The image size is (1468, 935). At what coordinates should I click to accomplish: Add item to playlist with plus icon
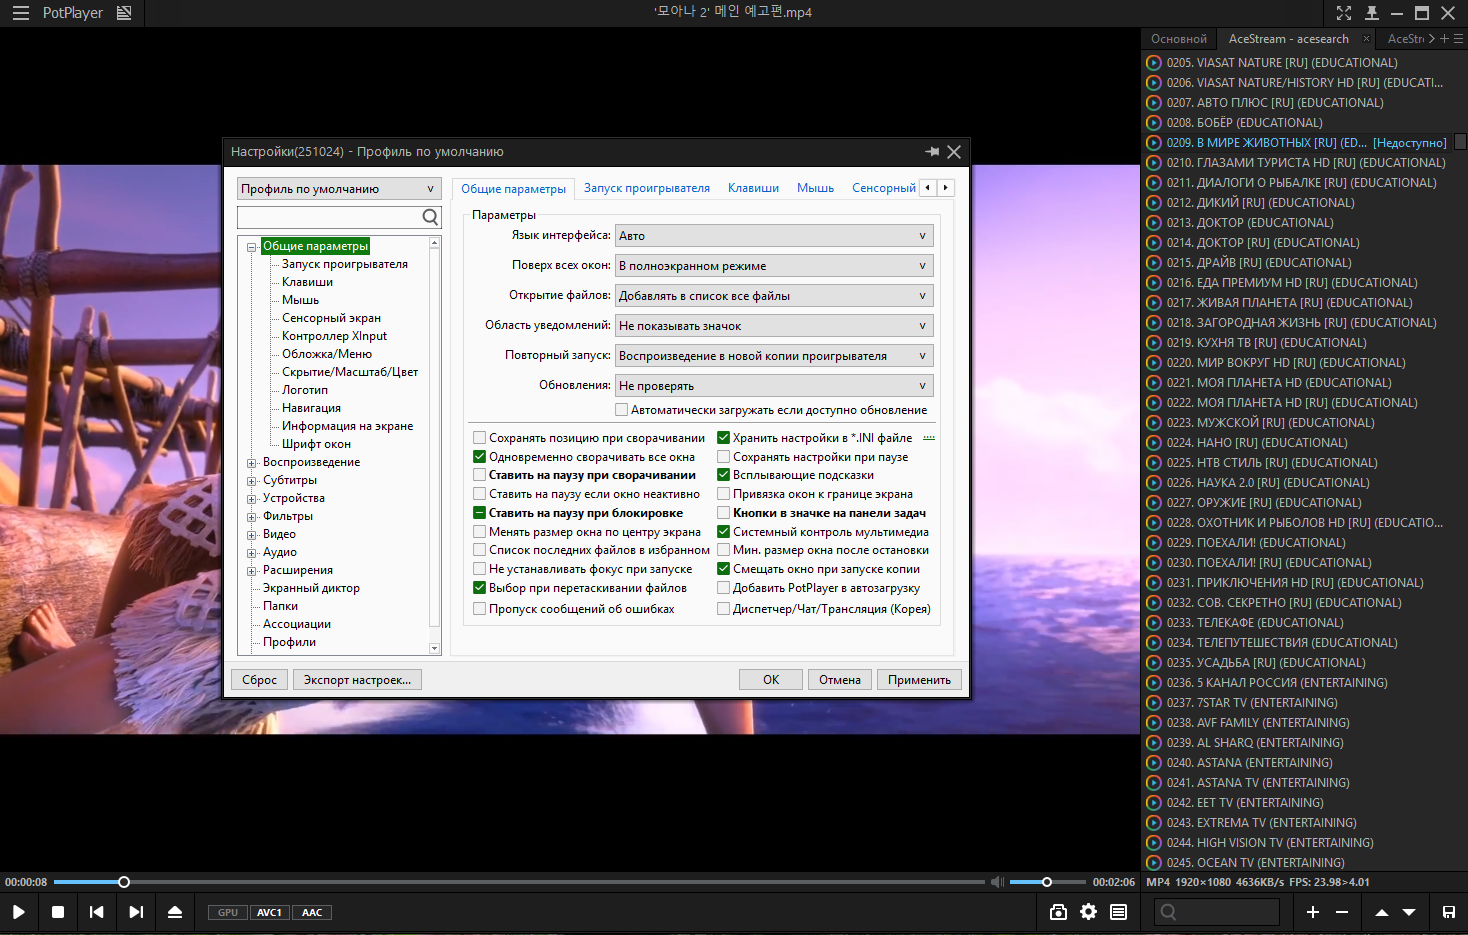pyautogui.click(x=1313, y=912)
